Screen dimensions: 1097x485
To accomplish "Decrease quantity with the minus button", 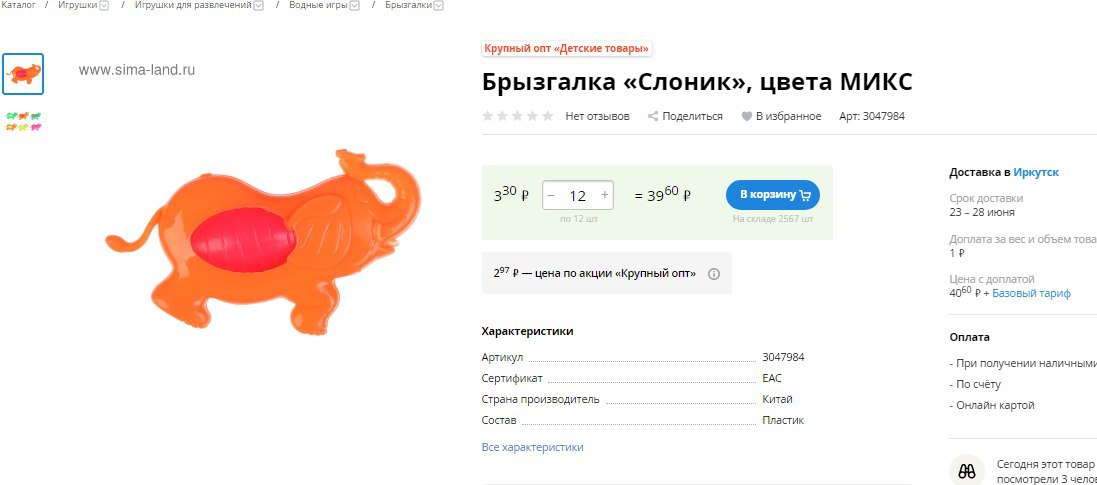I will (x=551, y=195).
